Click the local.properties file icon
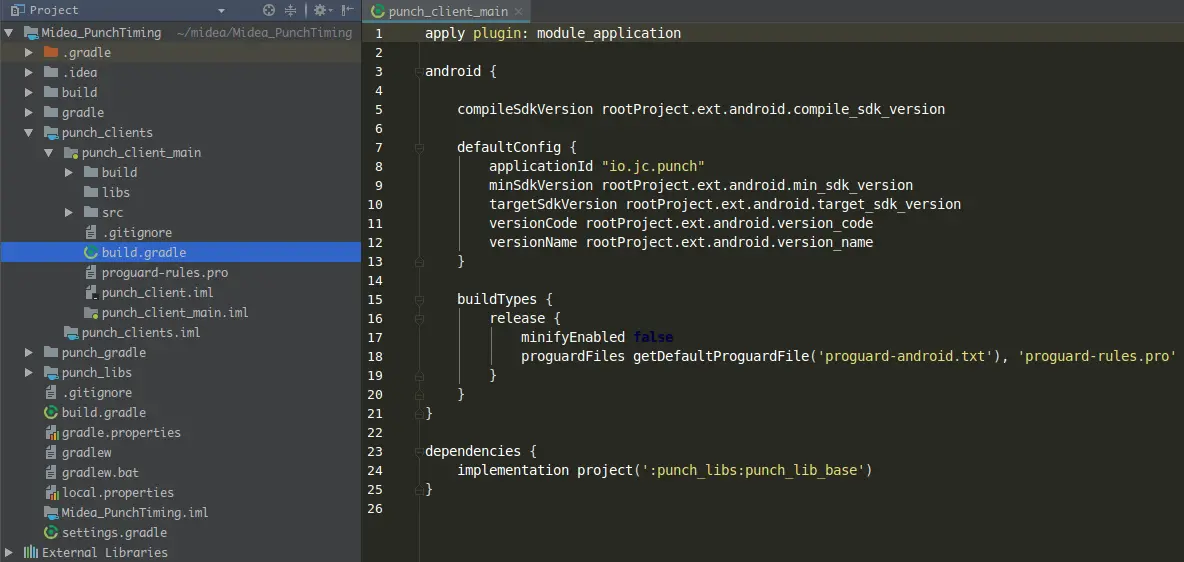The width and height of the screenshot is (1184, 562). click(51, 493)
